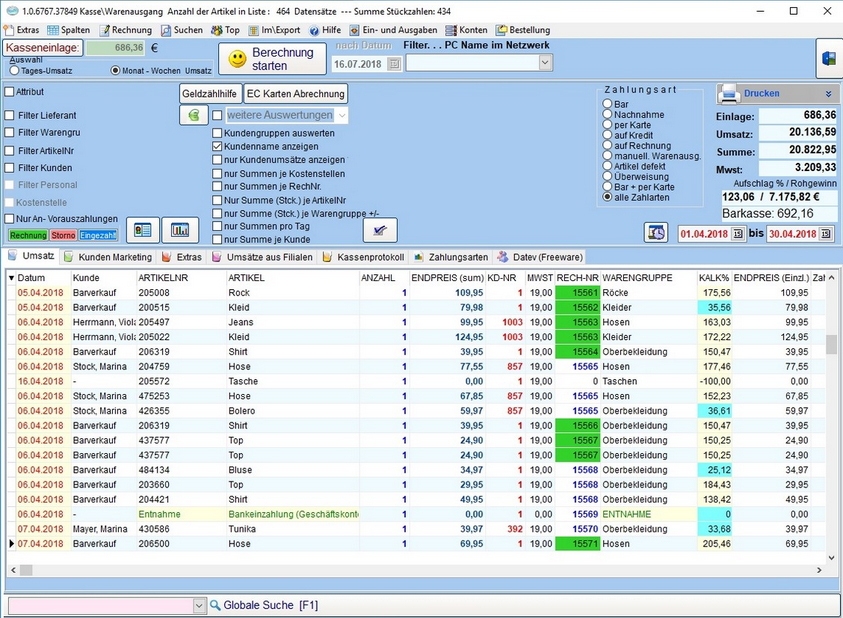This screenshot has width=843, height=618.
Task: Open the Globale Suche dropdown arrow
Action: click(x=198, y=605)
